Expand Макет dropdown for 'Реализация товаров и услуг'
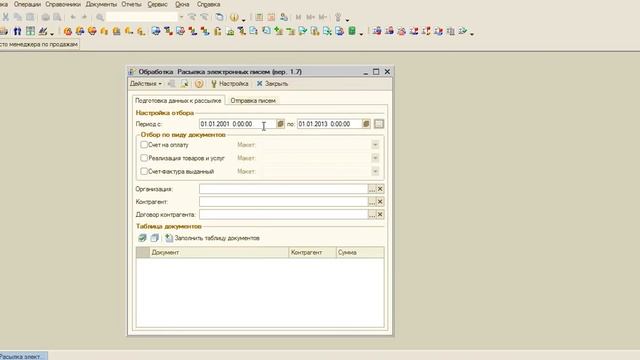Viewport: 640px width, 360px height. click(375, 158)
